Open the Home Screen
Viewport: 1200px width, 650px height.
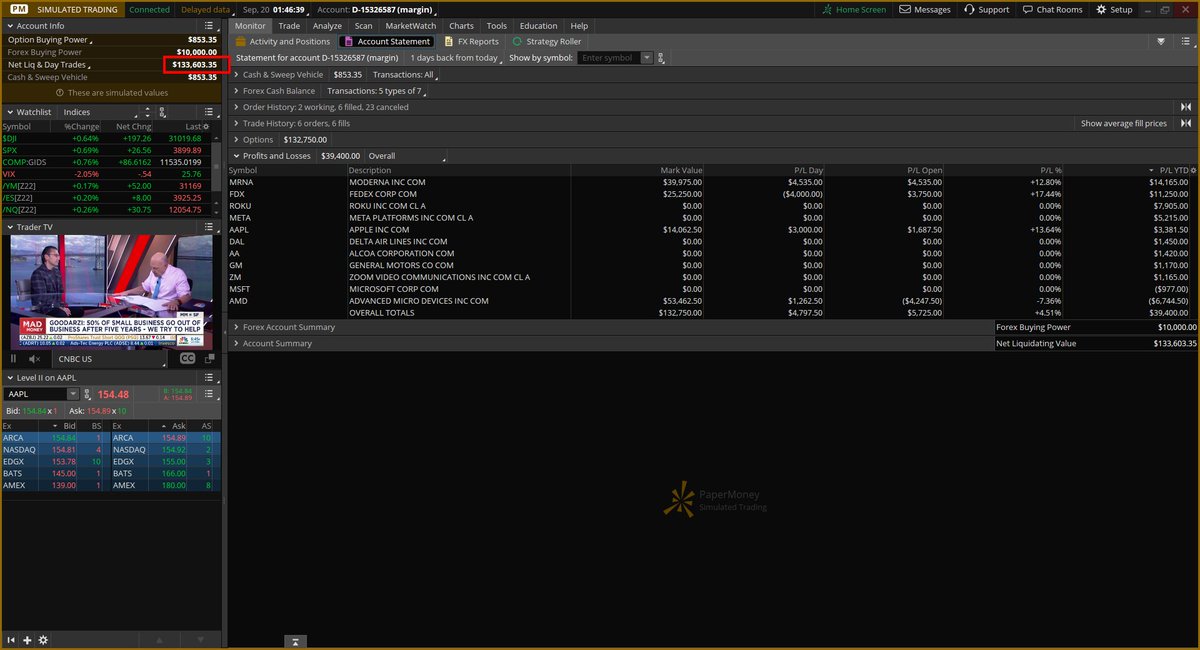pos(852,9)
